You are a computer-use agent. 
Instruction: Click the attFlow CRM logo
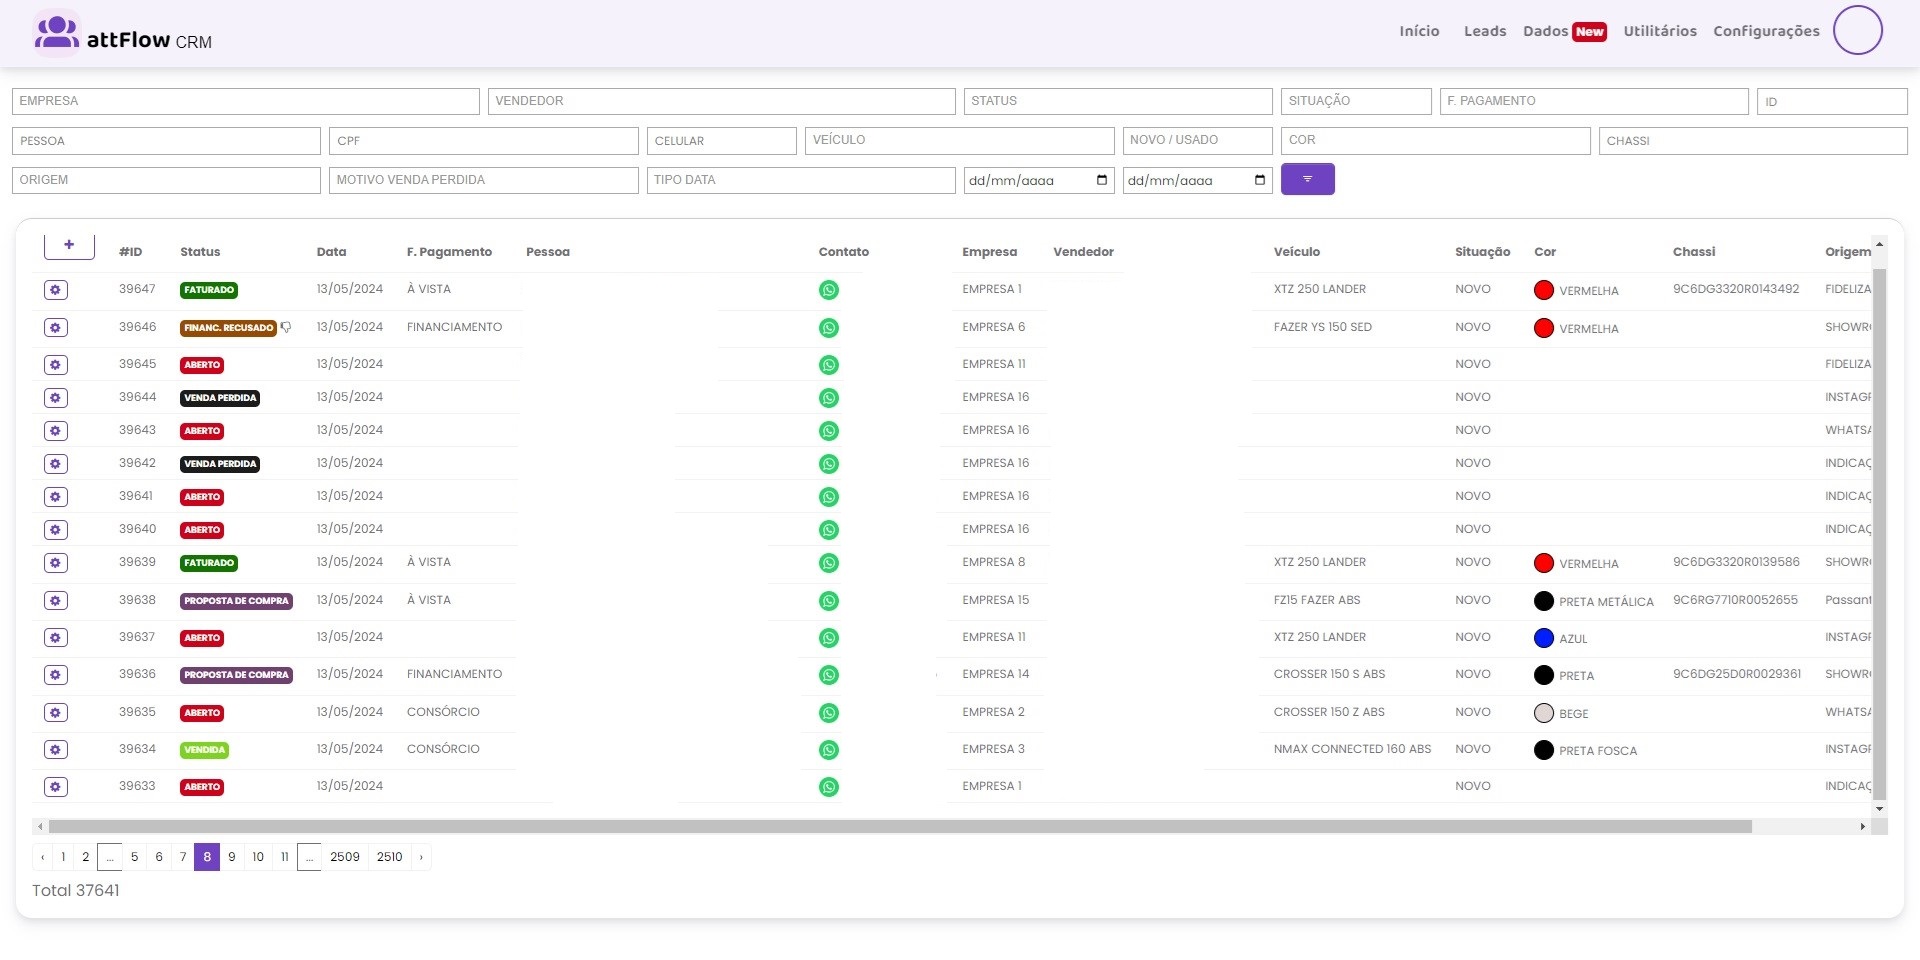coord(123,35)
